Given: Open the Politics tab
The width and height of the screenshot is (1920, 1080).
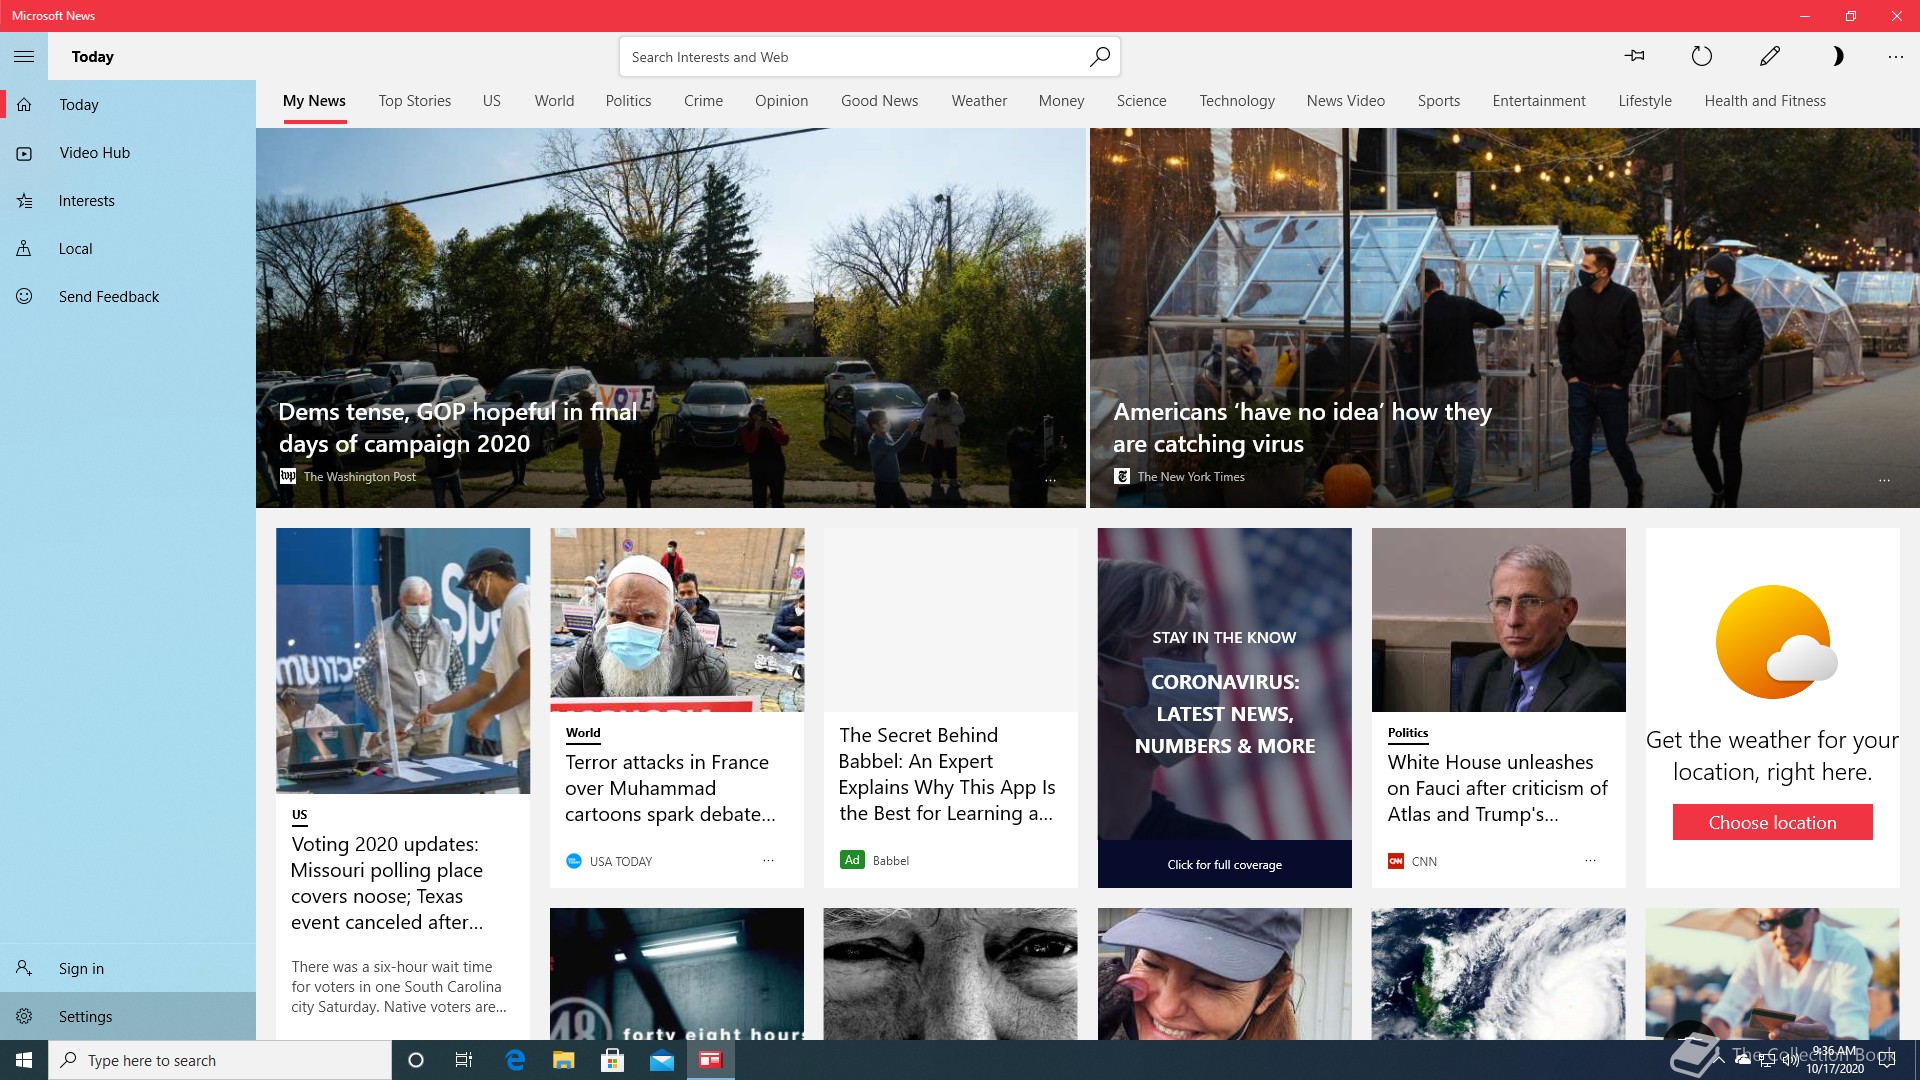Looking at the screenshot, I should tap(628, 101).
